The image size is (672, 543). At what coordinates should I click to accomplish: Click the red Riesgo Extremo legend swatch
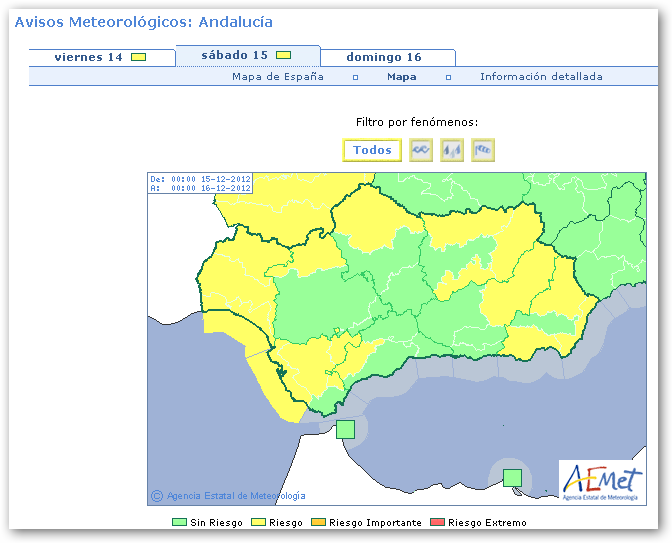coord(437,522)
